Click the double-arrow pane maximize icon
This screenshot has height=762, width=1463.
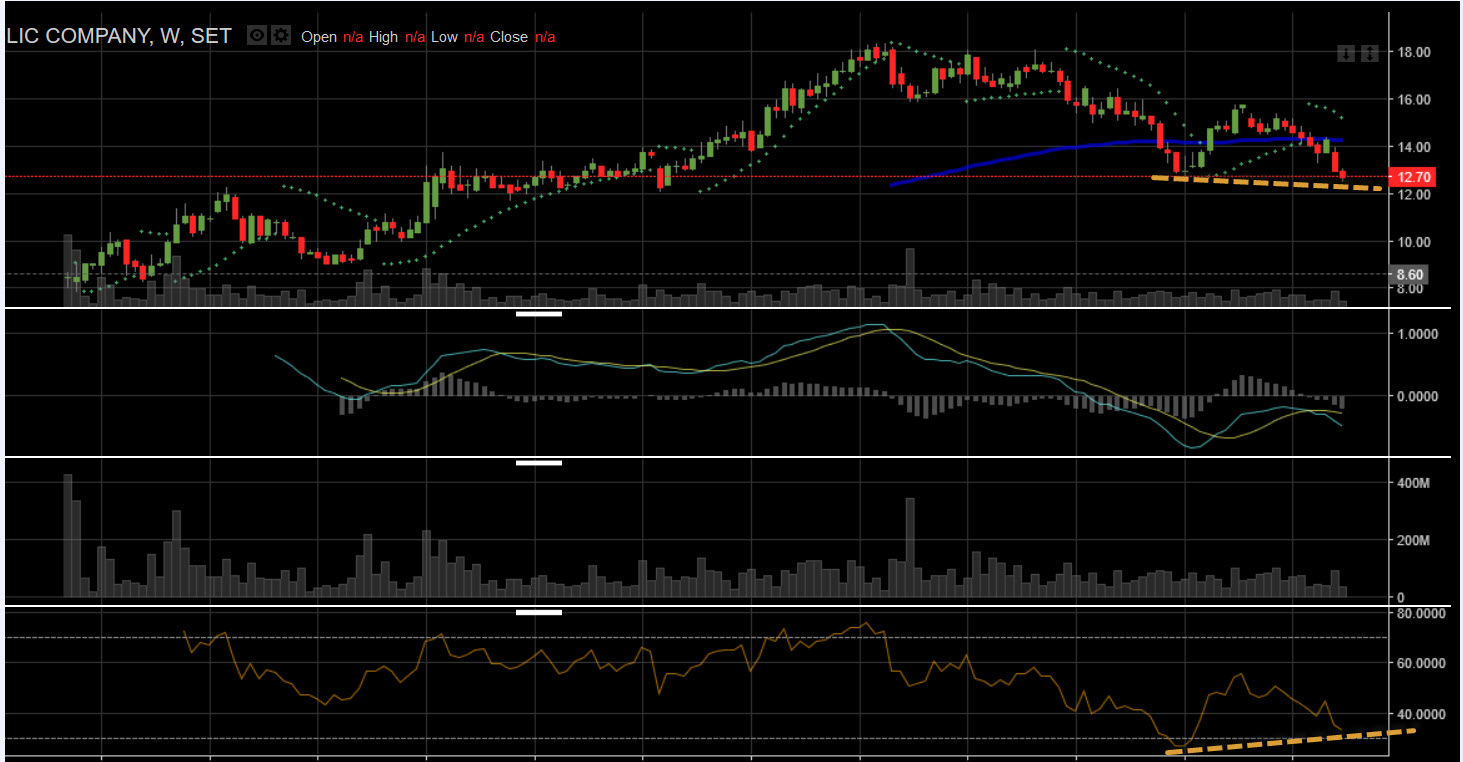click(1369, 53)
